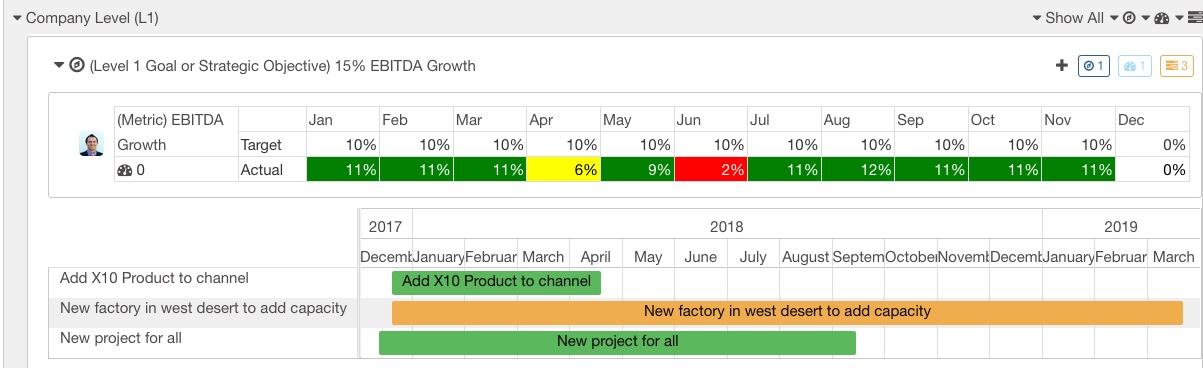
Task: Click the compass icon beside the goal title
Action: pyautogui.click(x=77, y=66)
